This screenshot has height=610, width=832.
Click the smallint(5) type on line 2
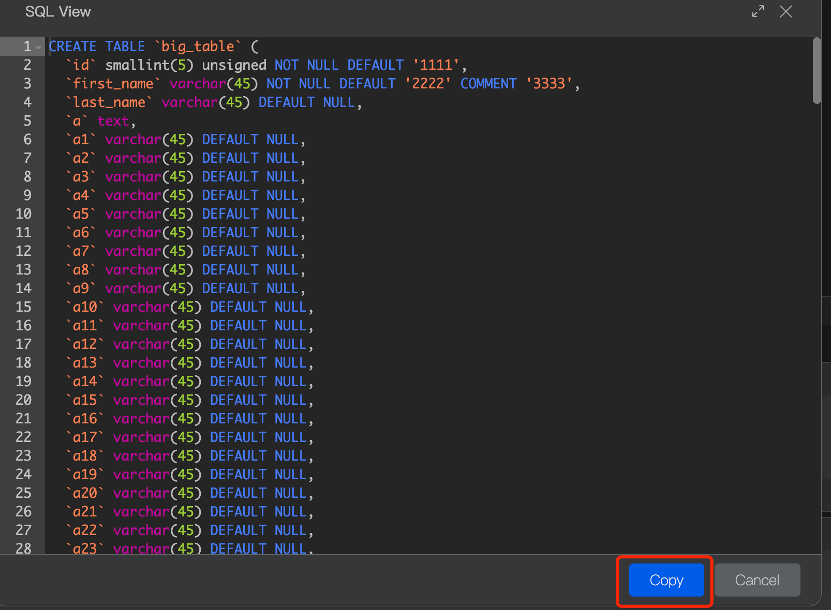(149, 65)
